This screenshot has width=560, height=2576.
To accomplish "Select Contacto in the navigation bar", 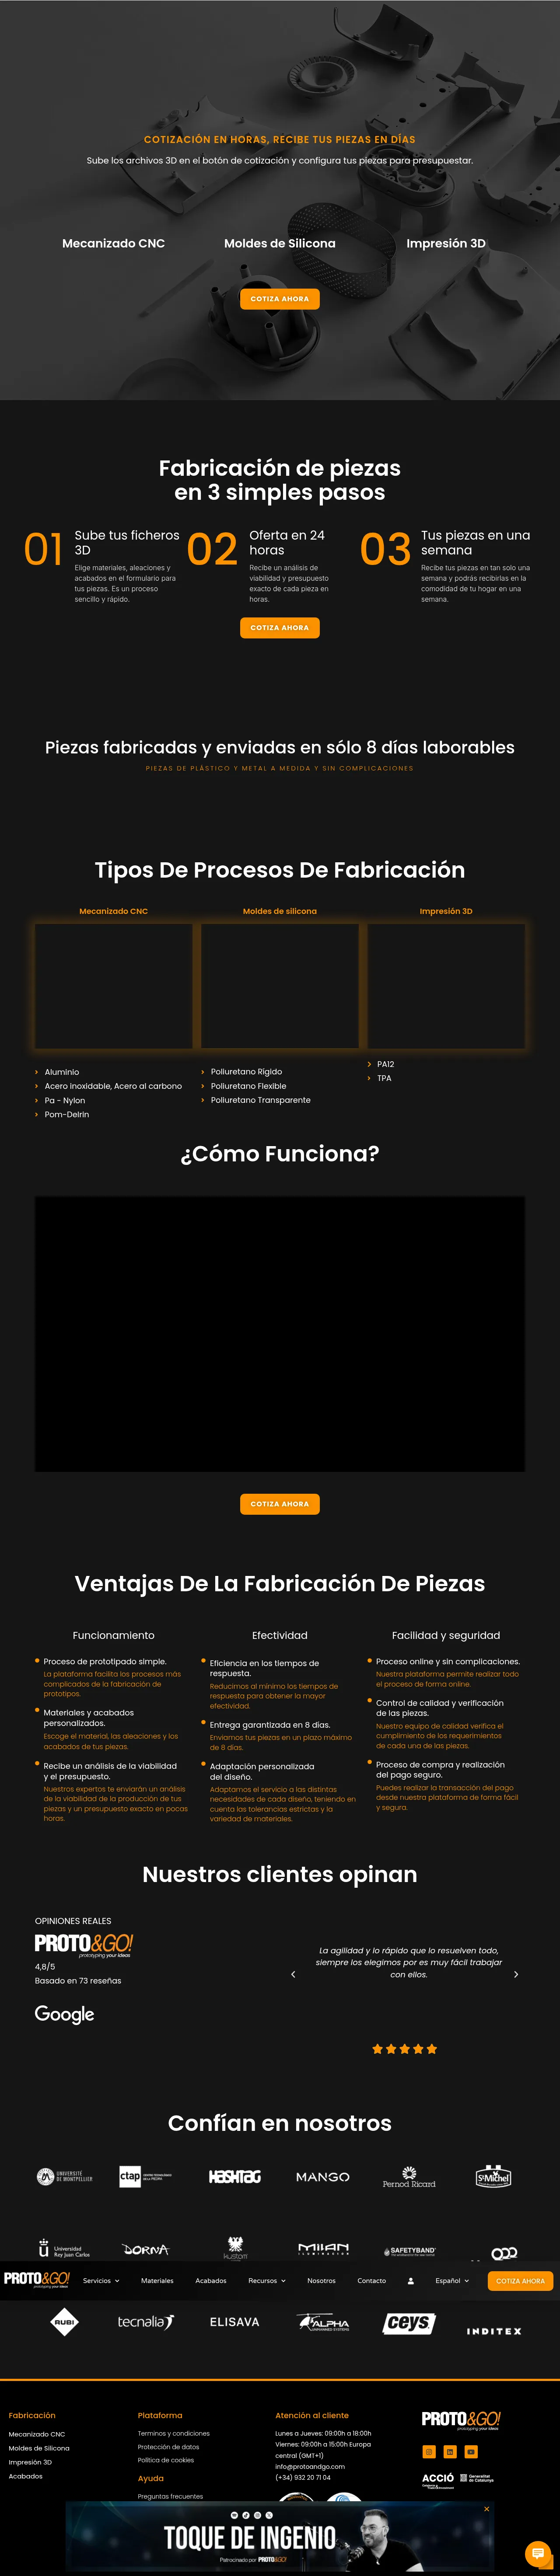I will point(371,2281).
